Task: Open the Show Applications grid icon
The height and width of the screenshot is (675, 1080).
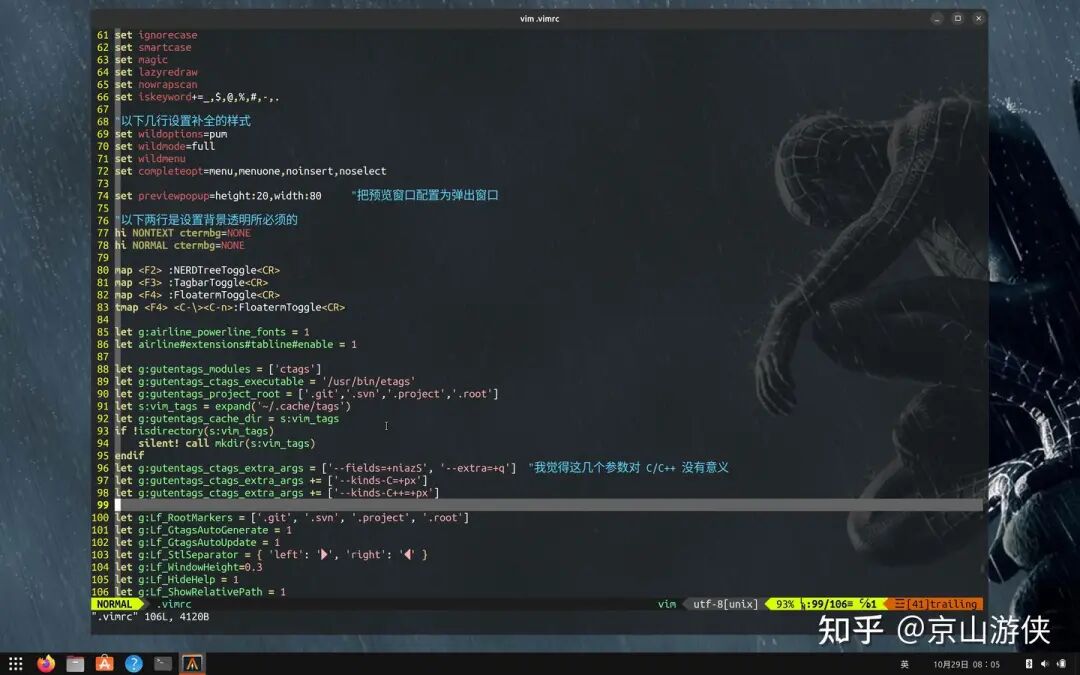Action: [x=16, y=664]
